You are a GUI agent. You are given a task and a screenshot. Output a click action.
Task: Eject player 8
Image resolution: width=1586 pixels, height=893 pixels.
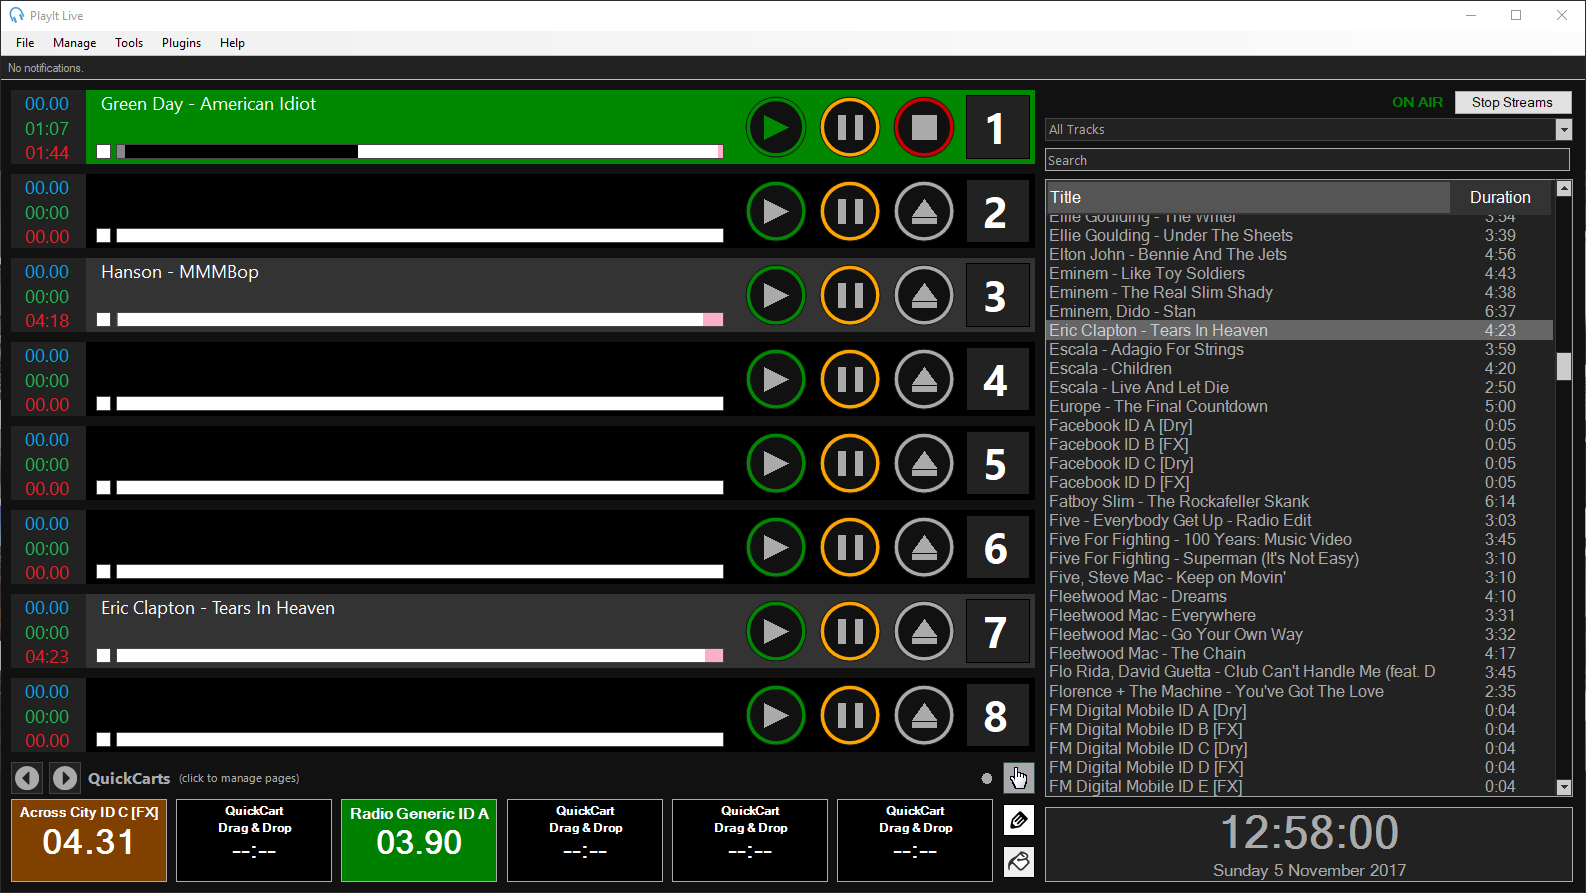(924, 716)
